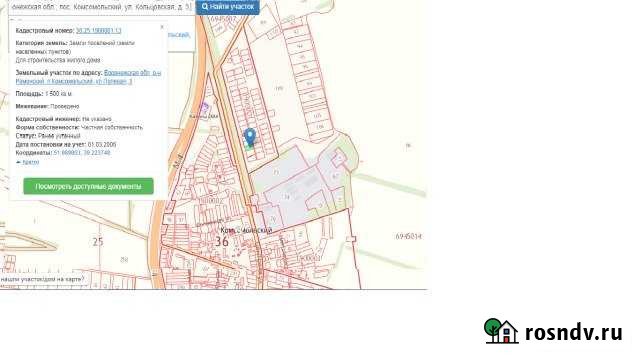Click the purple map icon near the road
The height and width of the screenshot is (360, 640).
[205, 107]
